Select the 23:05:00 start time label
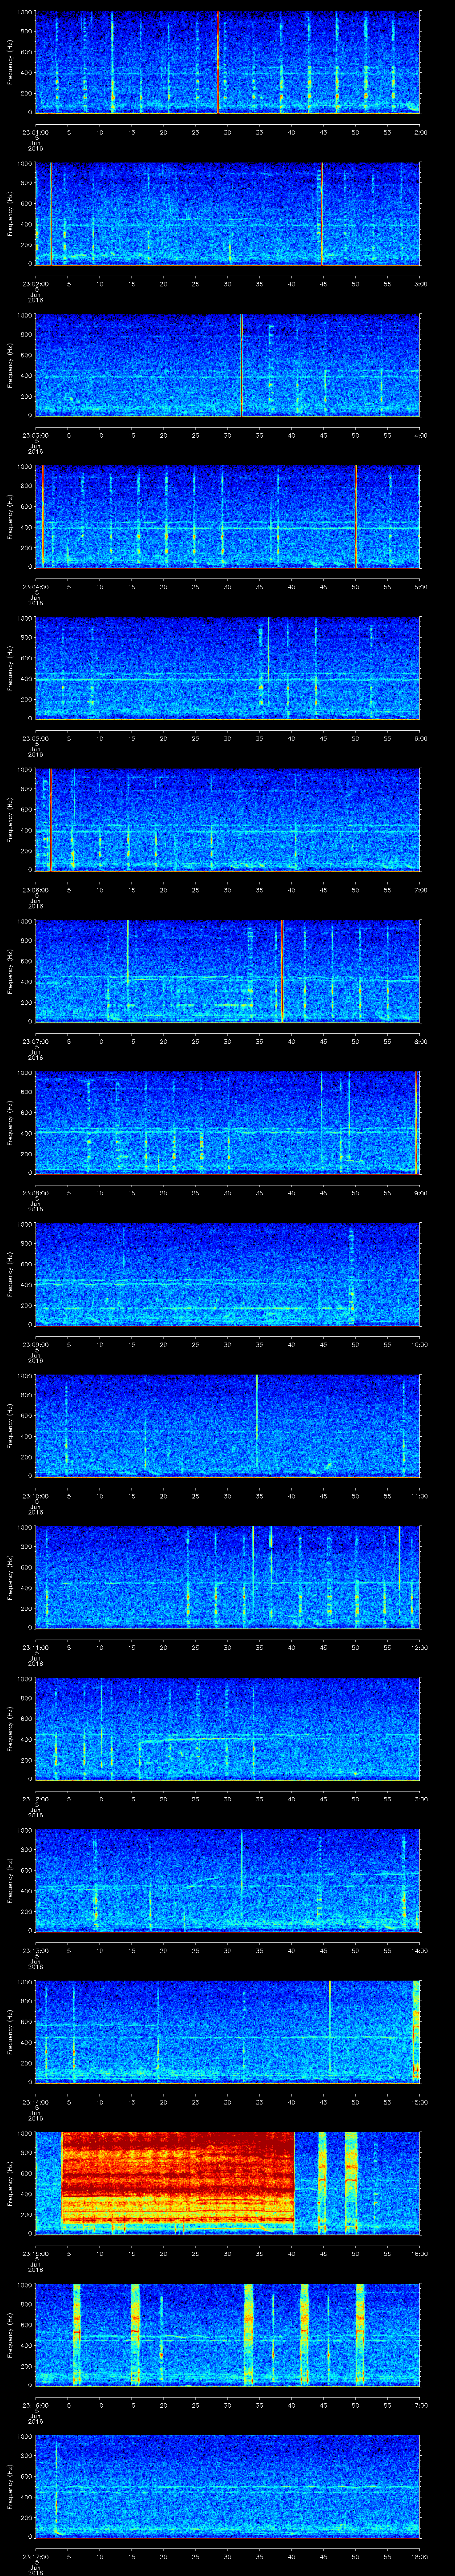This screenshot has width=455, height=2576. [x=35, y=738]
